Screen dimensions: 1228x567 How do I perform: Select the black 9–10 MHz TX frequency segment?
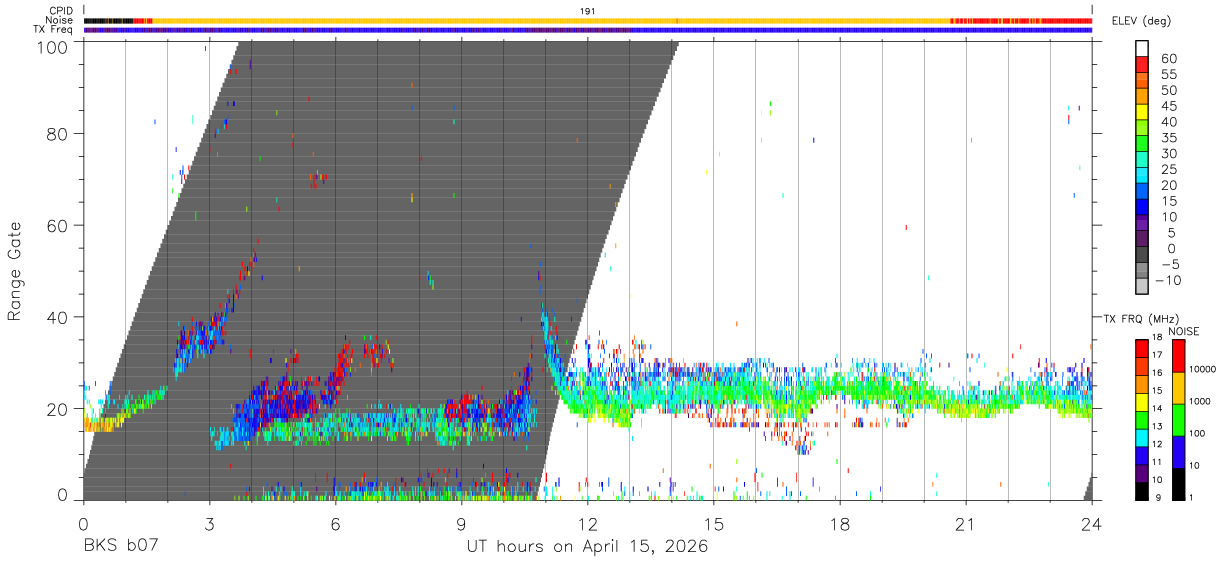pyautogui.click(x=1142, y=490)
